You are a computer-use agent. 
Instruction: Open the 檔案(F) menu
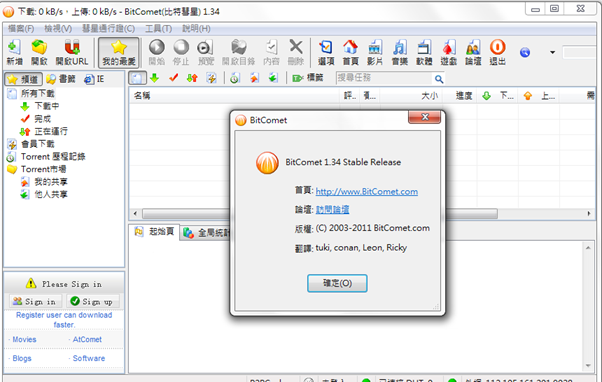point(21,28)
